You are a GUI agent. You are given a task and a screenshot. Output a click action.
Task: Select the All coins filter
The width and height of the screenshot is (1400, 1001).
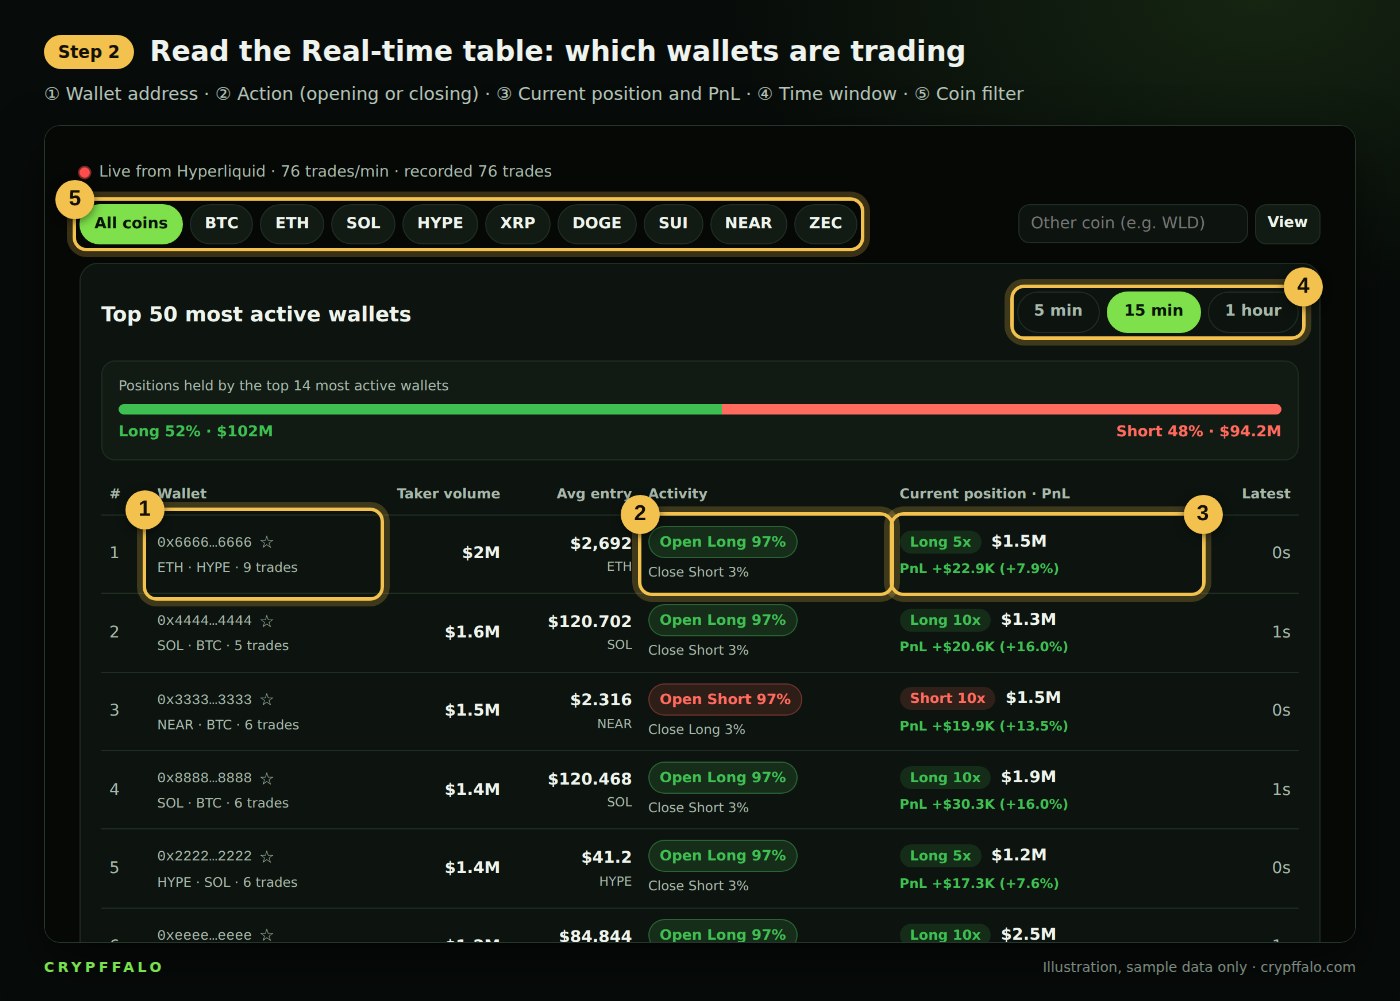pyautogui.click(x=131, y=223)
